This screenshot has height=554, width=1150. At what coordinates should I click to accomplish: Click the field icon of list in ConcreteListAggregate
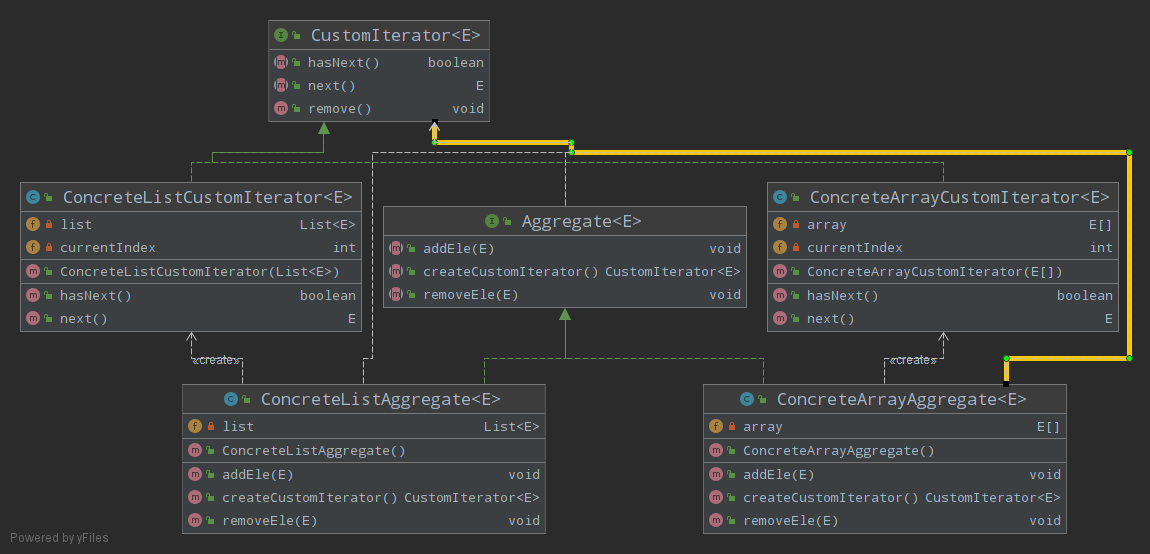coord(194,426)
